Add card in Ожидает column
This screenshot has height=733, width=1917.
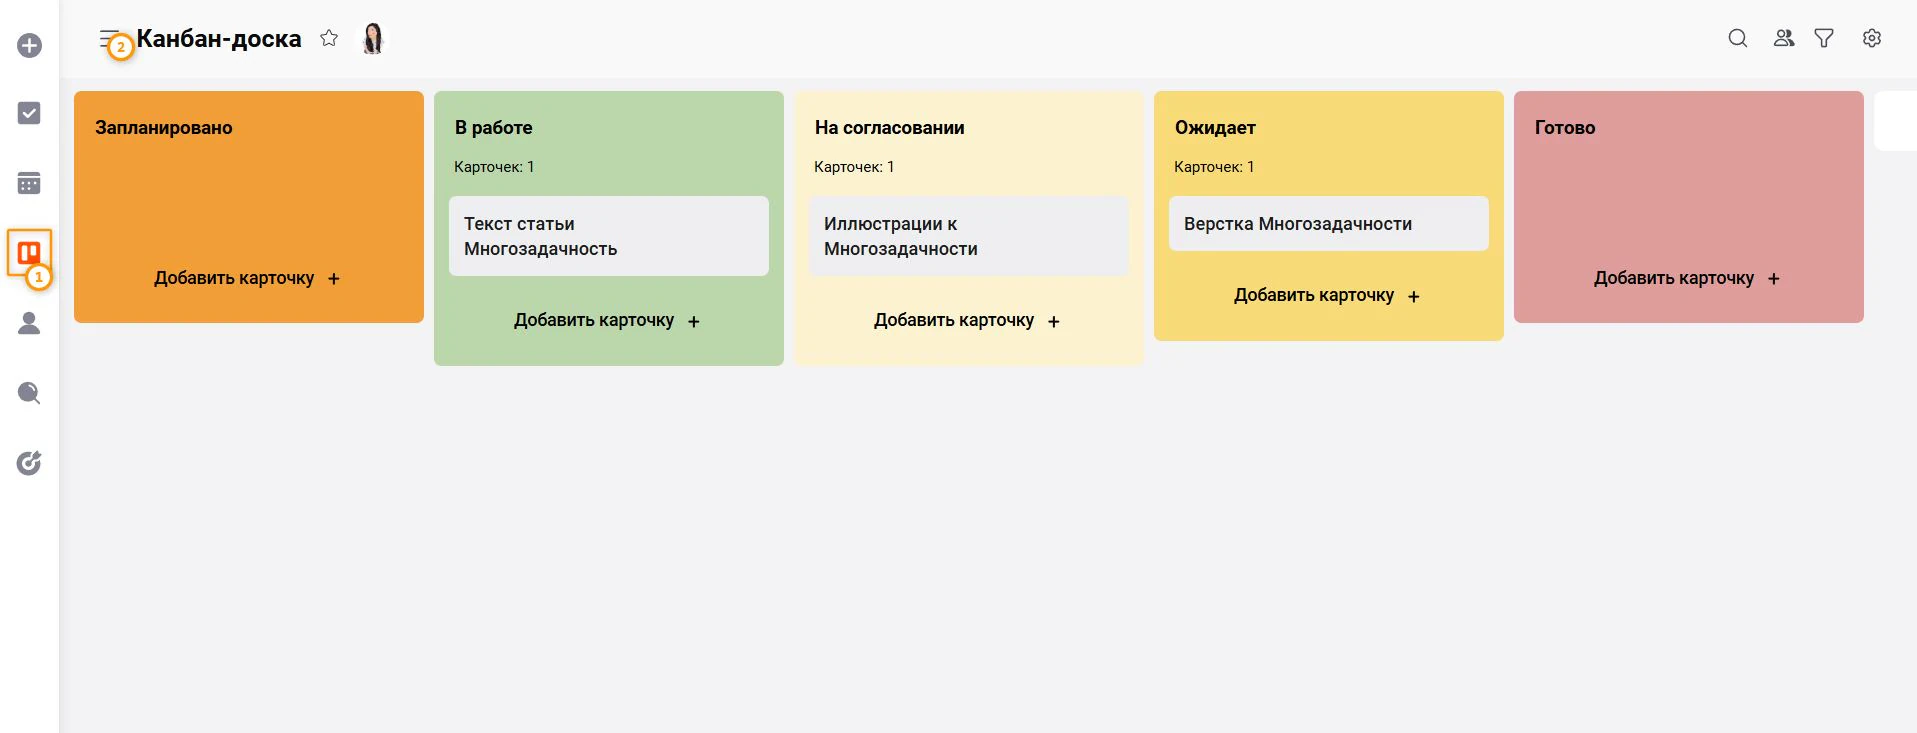[1327, 295]
